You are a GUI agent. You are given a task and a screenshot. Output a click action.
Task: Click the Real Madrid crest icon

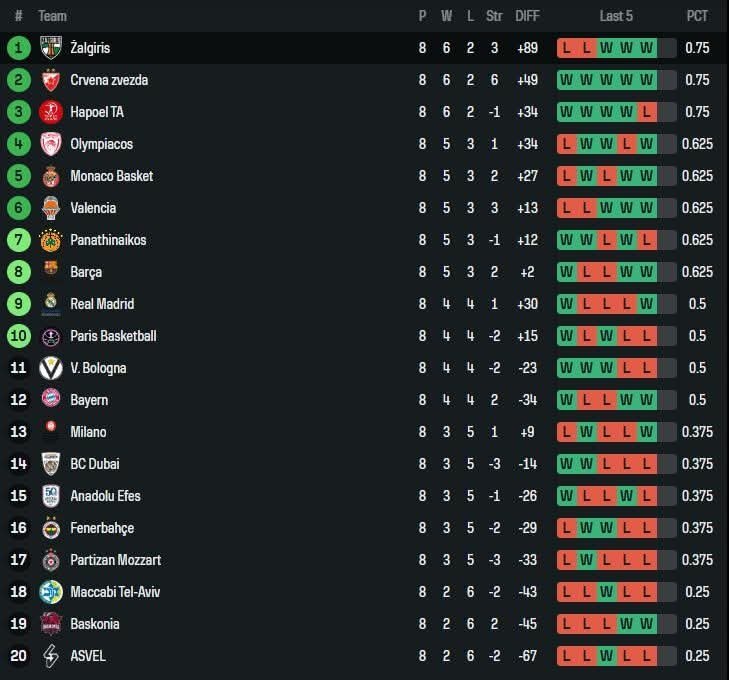[51, 304]
